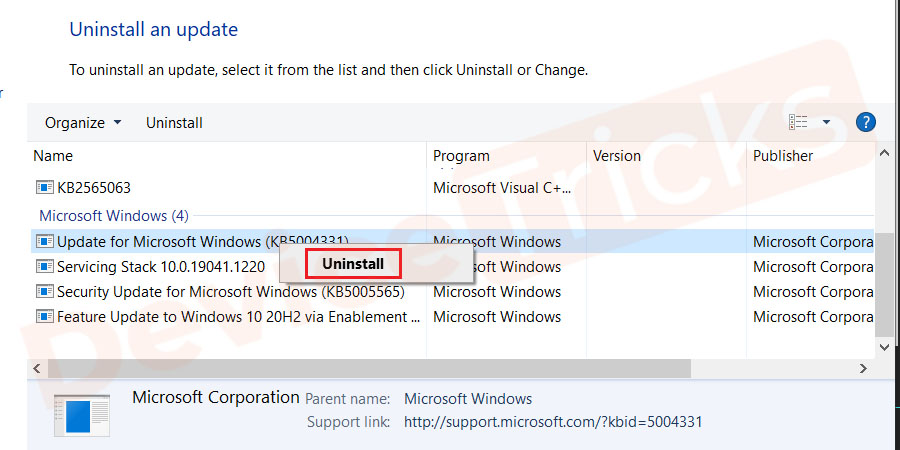Viewport: 900px width, 450px height.
Task: Open the help question mark icon
Action: tap(866, 122)
